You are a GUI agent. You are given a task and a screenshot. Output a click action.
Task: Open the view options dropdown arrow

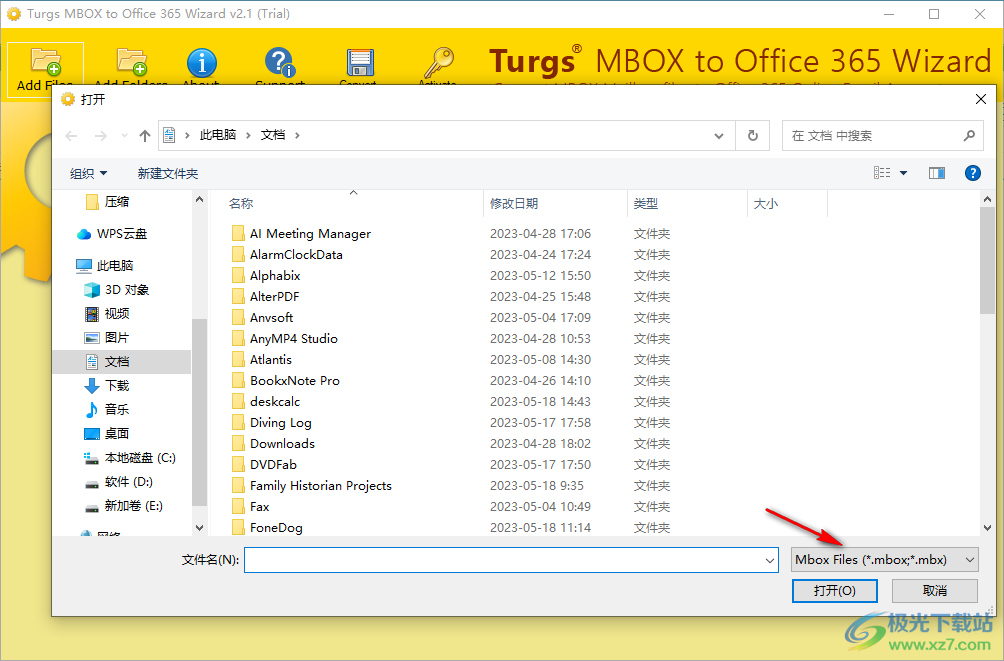(x=903, y=173)
